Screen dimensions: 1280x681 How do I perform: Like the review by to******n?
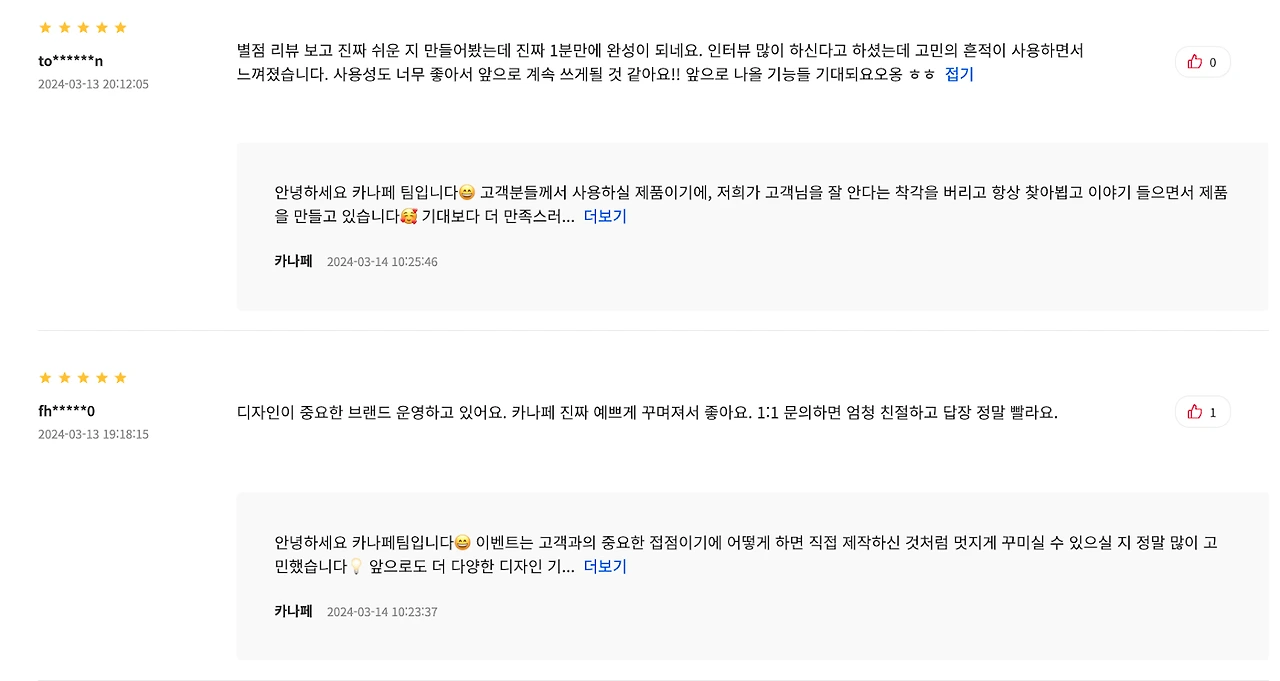[1195, 62]
